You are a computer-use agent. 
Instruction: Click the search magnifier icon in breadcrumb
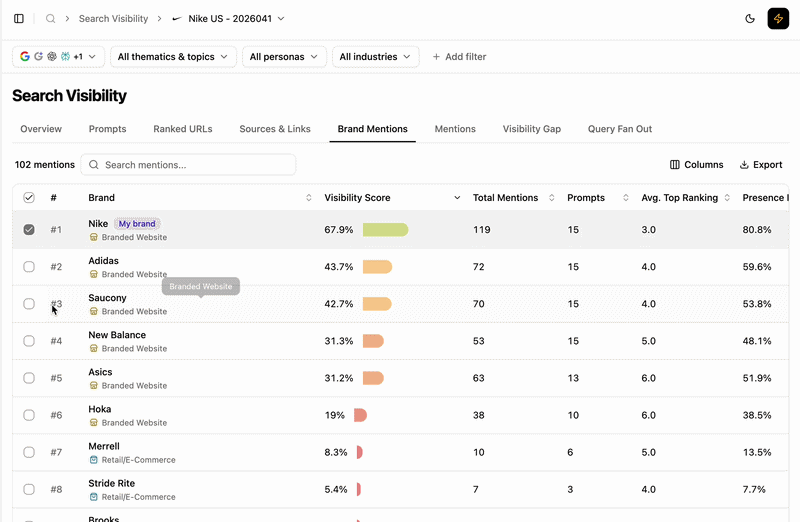click(51, 18)
